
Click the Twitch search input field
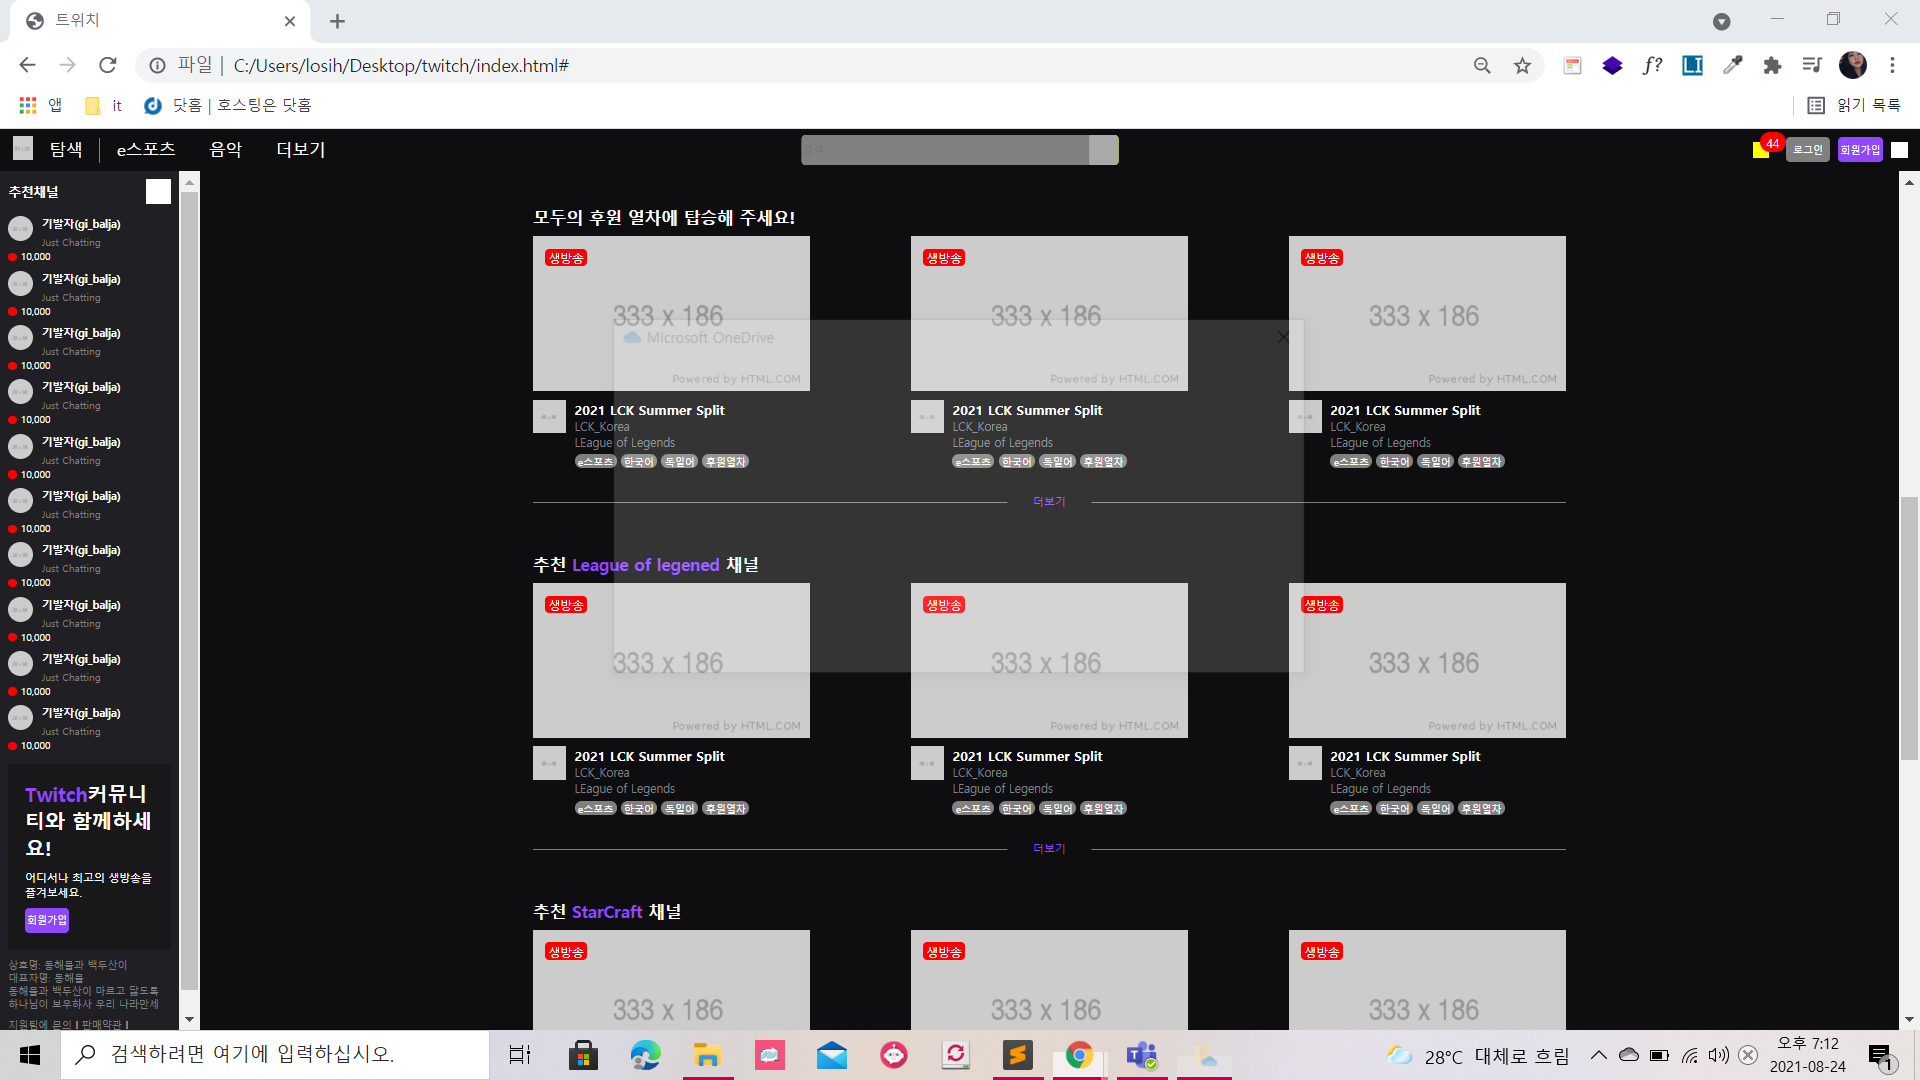[944, 150]
